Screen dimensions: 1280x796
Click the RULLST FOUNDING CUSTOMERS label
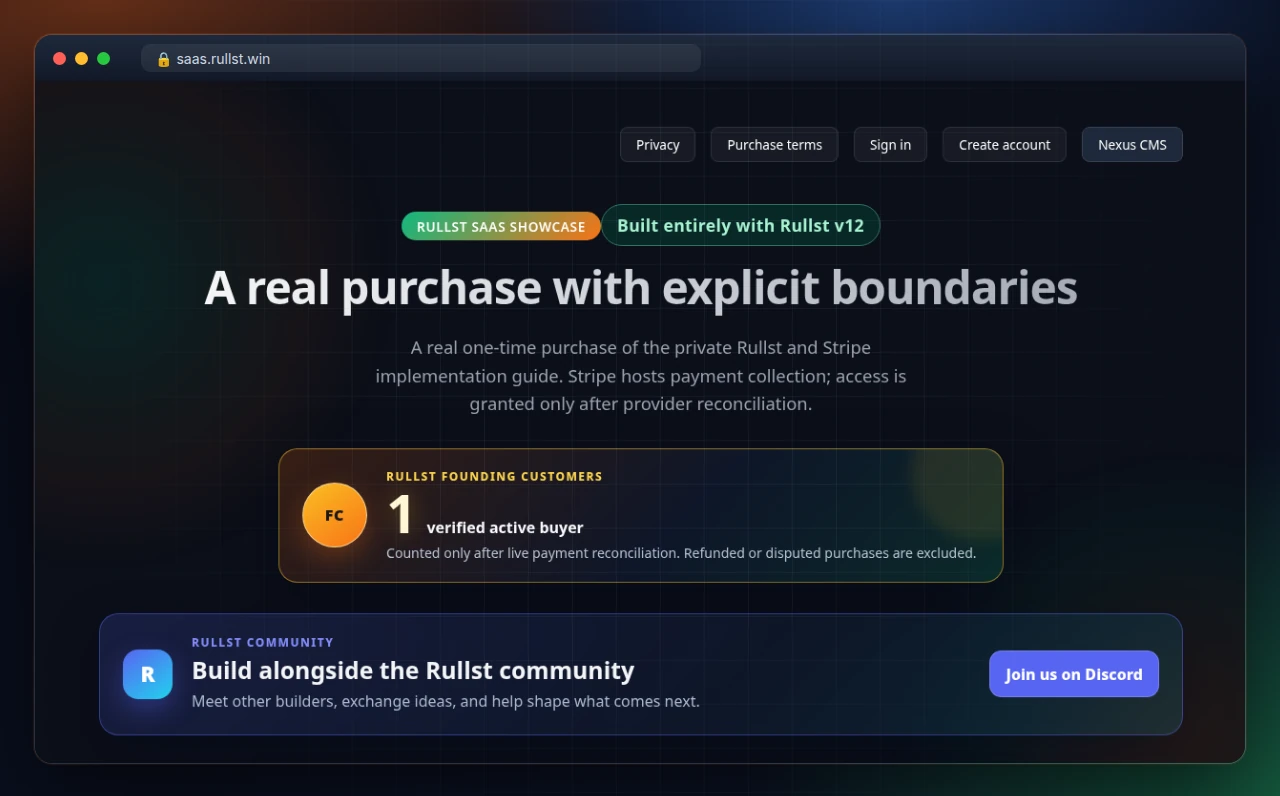click(x=494, y=476)
